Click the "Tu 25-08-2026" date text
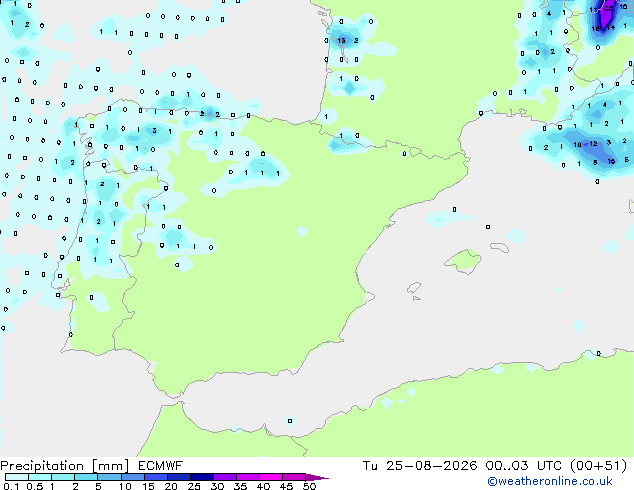634x490 pixels. coord(420,466)
